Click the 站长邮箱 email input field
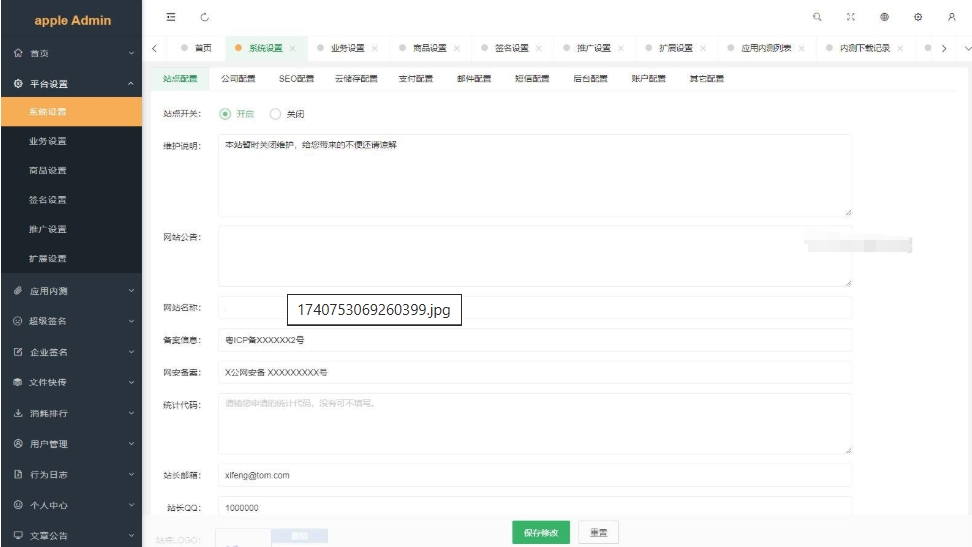Screen dimensions: 972x547 click(534, 475)
